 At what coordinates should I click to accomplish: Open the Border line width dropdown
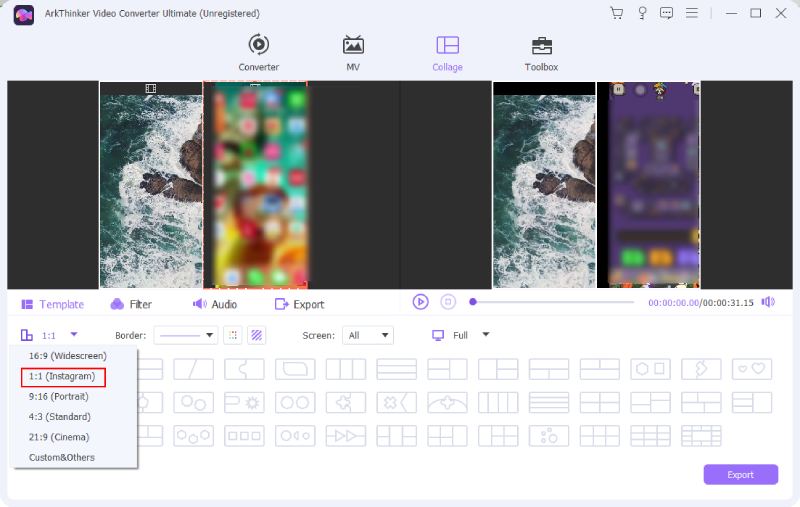tap(186, 335)
